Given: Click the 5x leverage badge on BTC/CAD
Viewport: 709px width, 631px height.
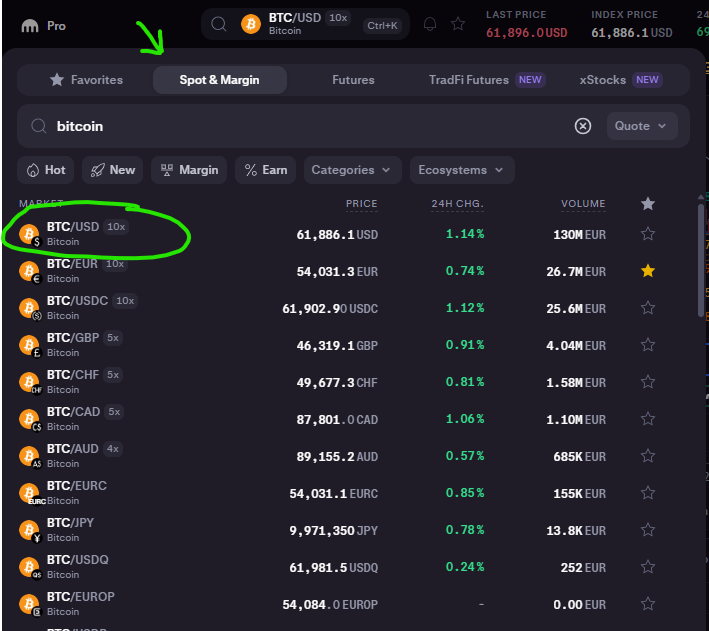Looking at the screenshot, I should point(114,412).
